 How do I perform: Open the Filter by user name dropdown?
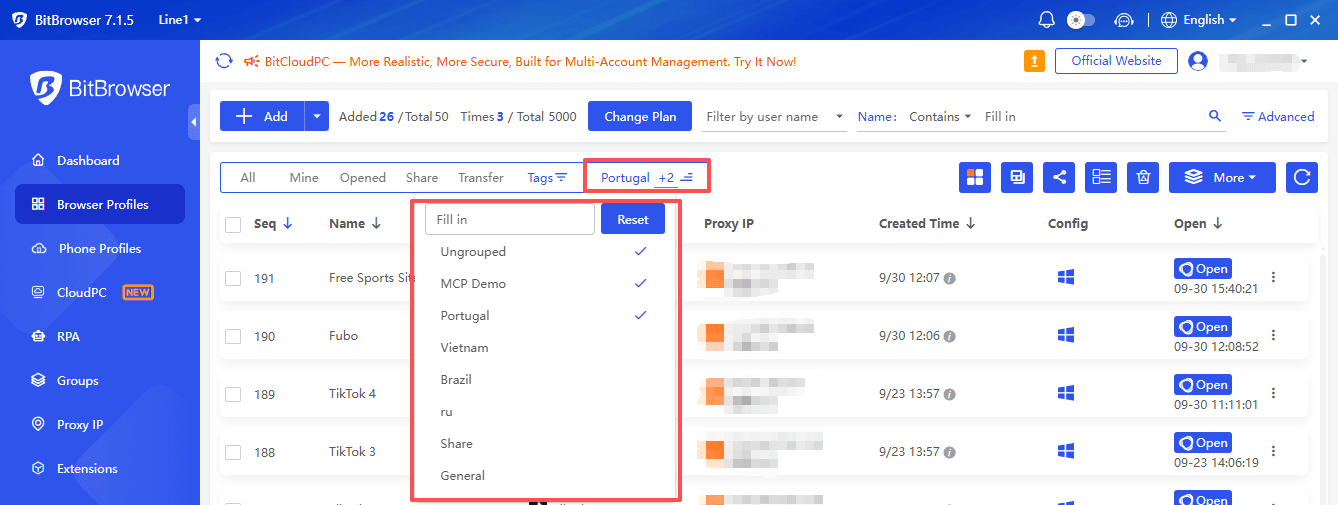point(775,117)
